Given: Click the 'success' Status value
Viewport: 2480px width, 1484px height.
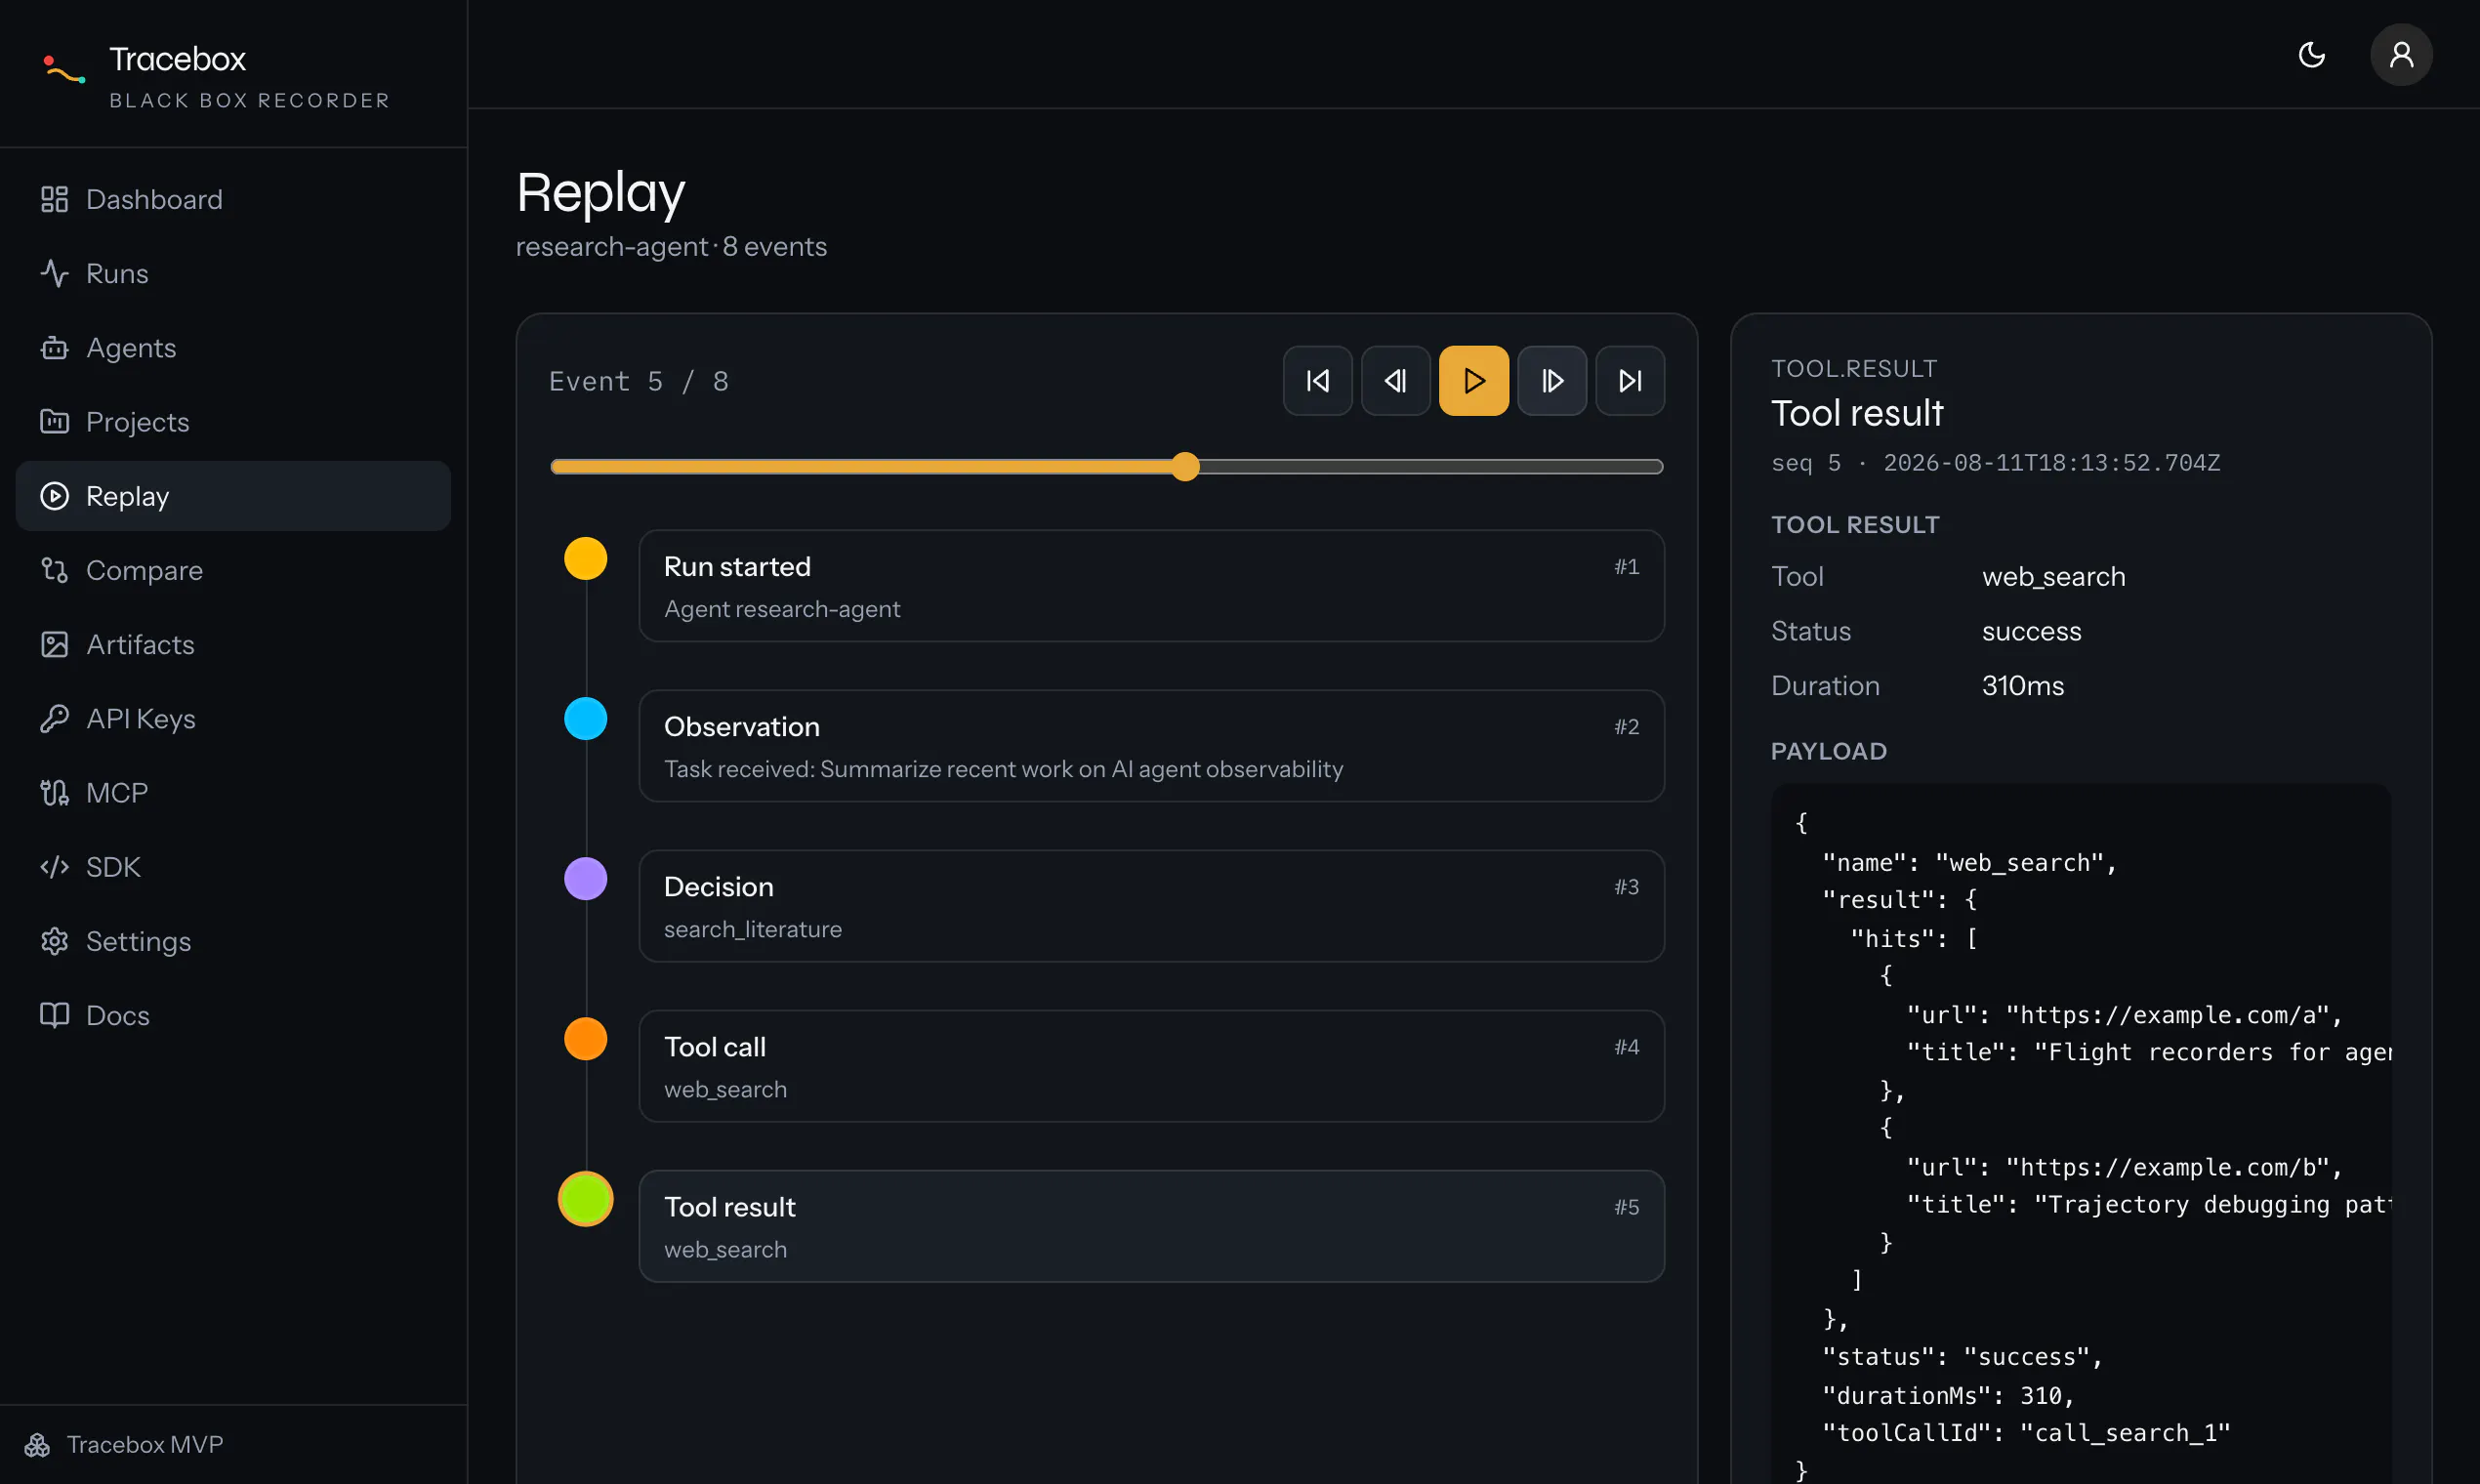Looking at the screenshot, I should [x=2031, y=631].
